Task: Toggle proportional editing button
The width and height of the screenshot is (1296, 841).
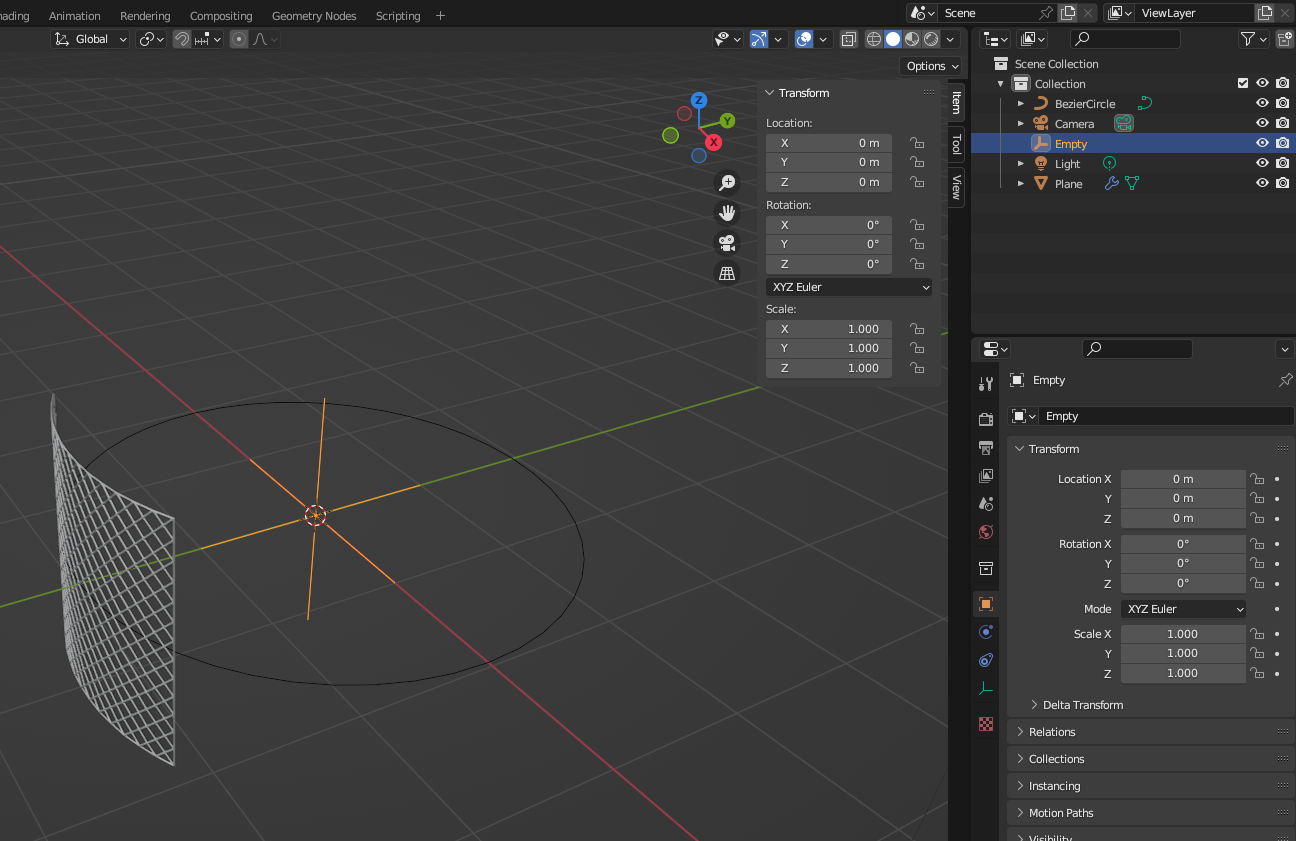Action: click(x=239, y=39)
